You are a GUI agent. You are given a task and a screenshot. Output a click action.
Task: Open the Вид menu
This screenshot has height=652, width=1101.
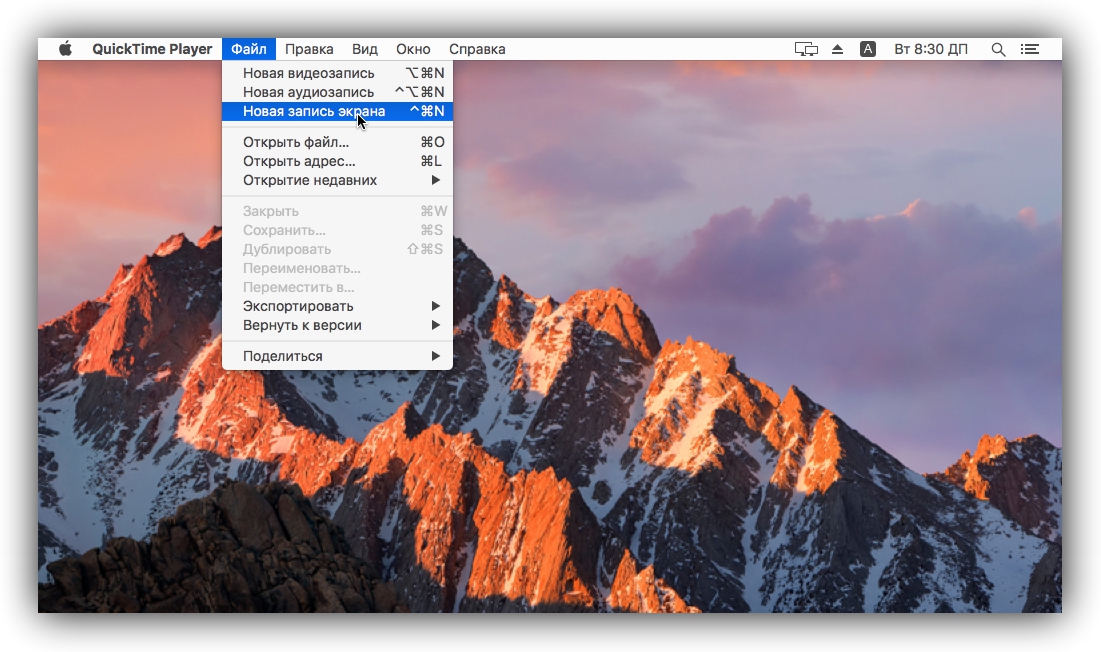[x=365, y=49]
